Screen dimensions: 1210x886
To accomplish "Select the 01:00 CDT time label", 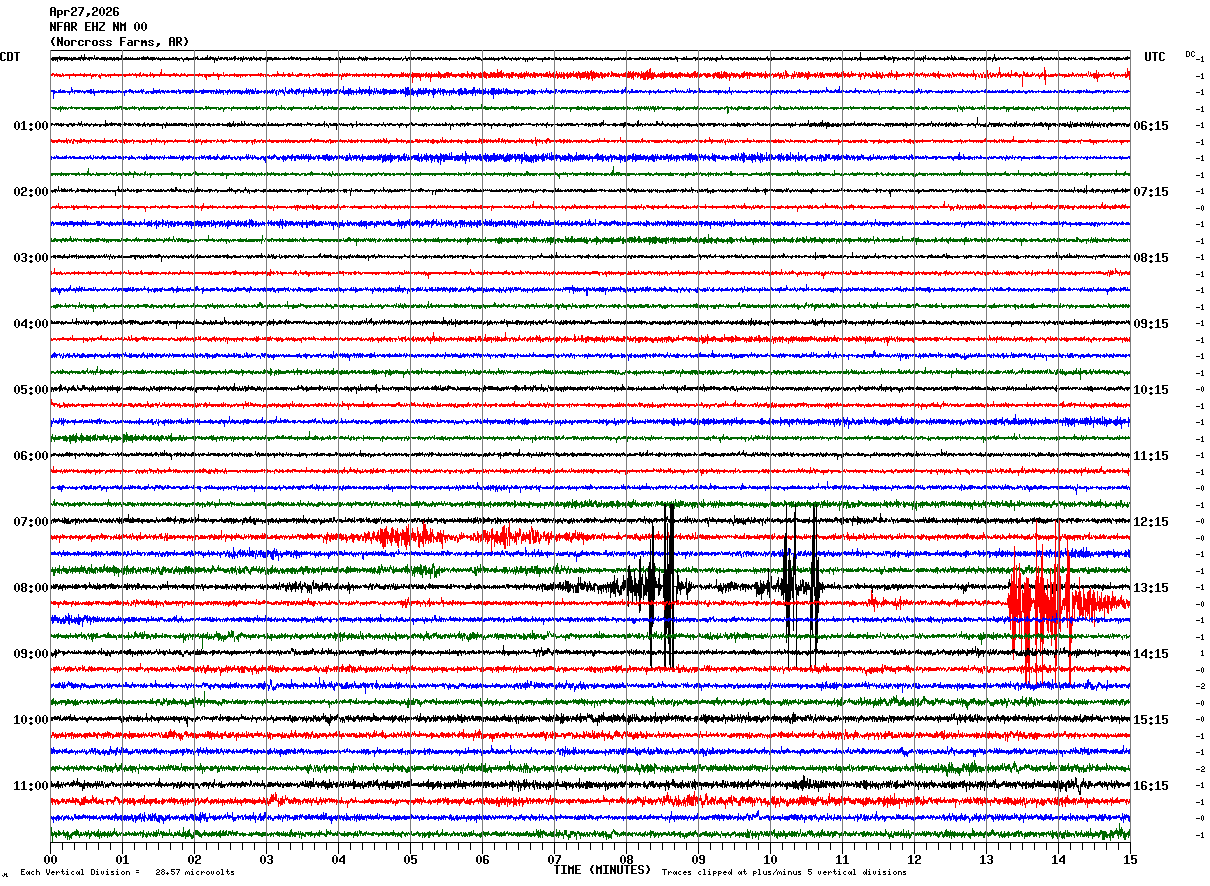I will point(31,126).
